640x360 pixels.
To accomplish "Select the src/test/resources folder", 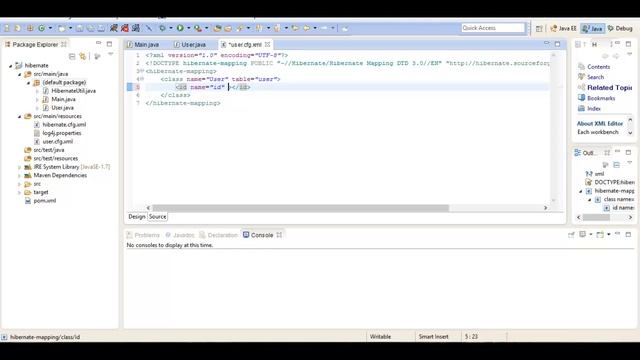I will point(56,158).
